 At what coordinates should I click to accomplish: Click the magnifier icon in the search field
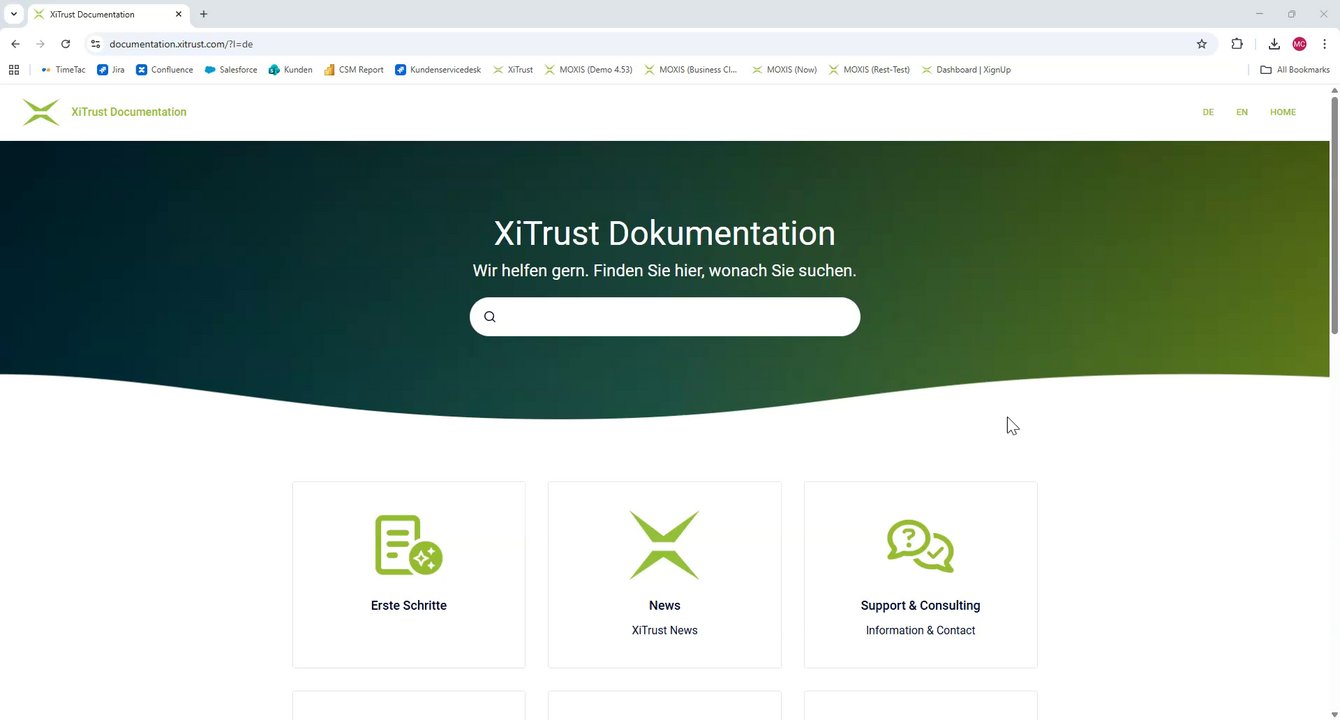click(x=490, y=317)
